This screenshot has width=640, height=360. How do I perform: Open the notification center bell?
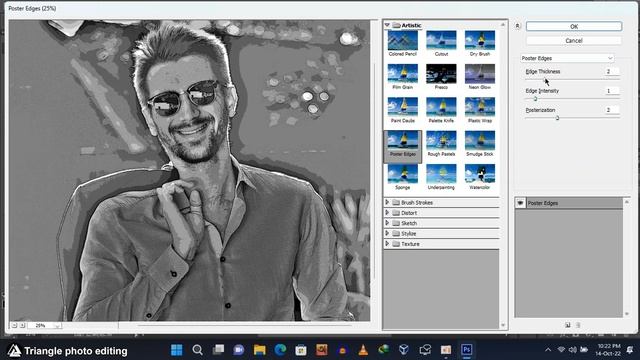coord(631,350)
